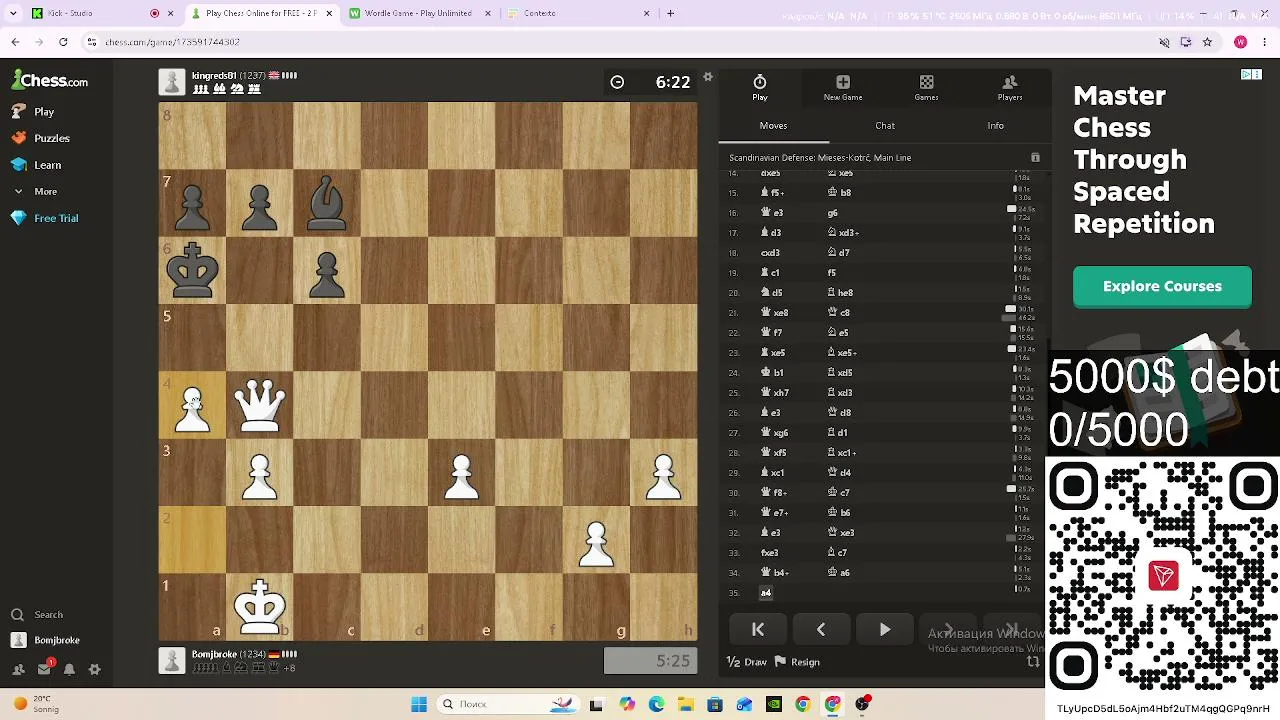The image size is (1280, 720).
Task: Click the board settings gear near the top clock
Action: [708, 77]
